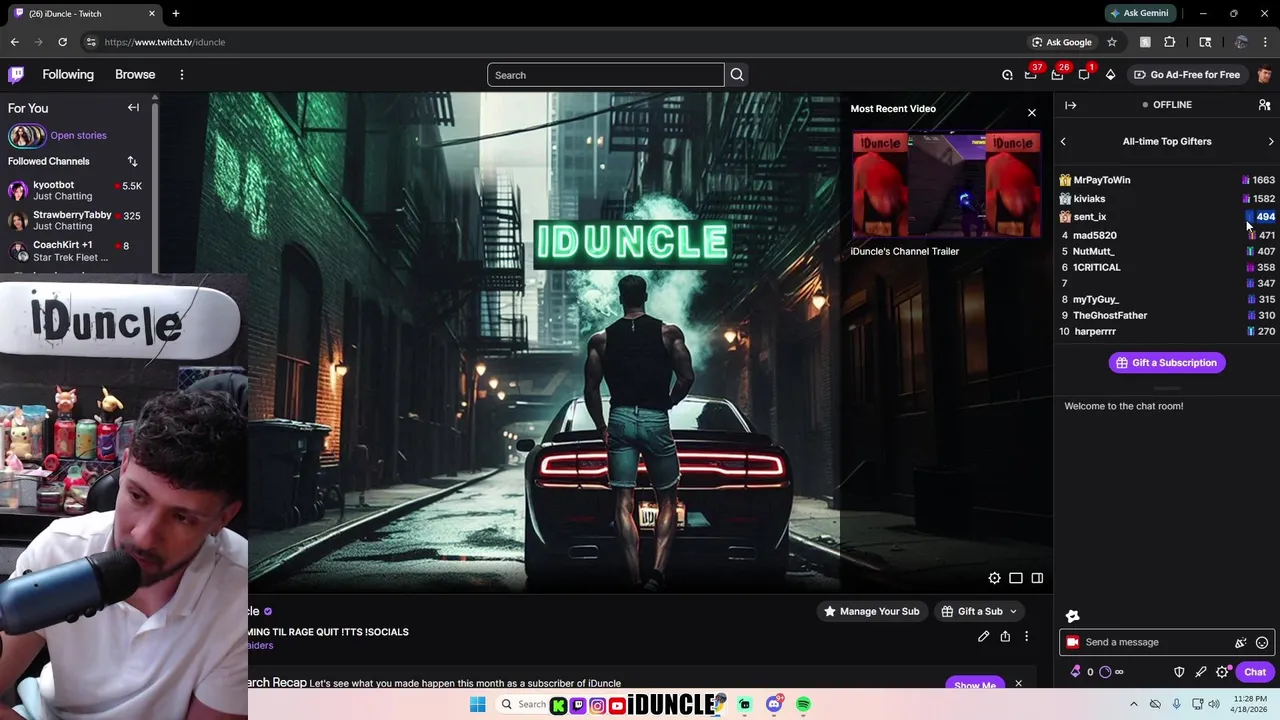Viewport: 1280px width, 720px height.
Task: Collapse the chat panel with arrow icon
Action: coord(1071,105)
